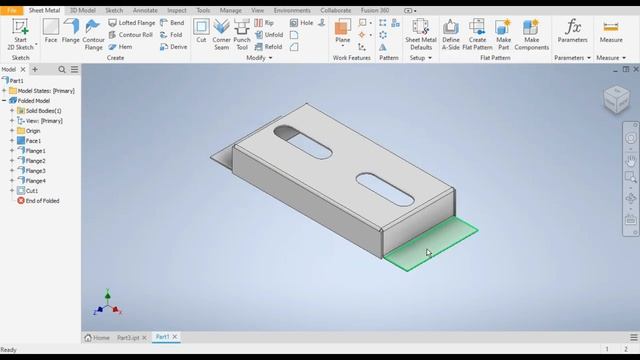640x360 pixels.
Task: Search the model browser
Action: click(x=62, y=69)
